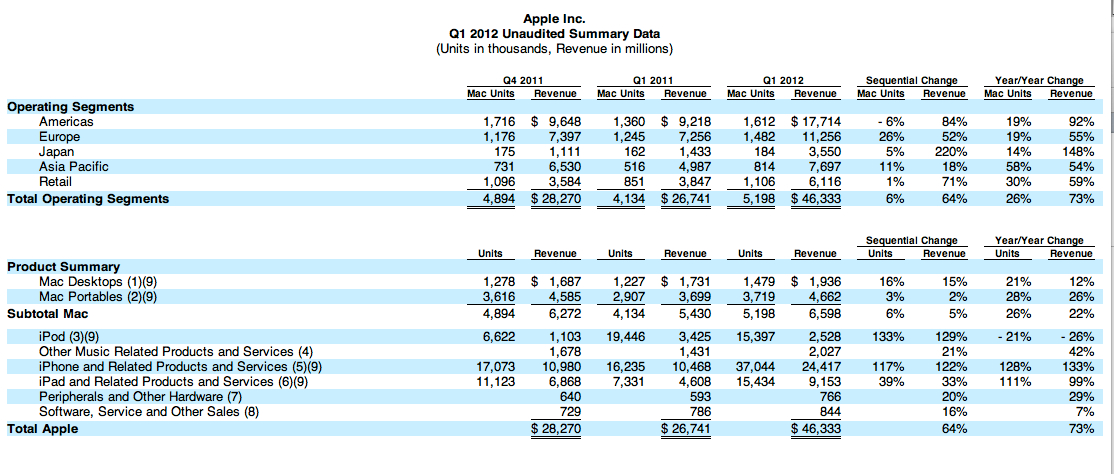Select Mac Portables Q4 2011 revenue 4,585

click(565, 296)
